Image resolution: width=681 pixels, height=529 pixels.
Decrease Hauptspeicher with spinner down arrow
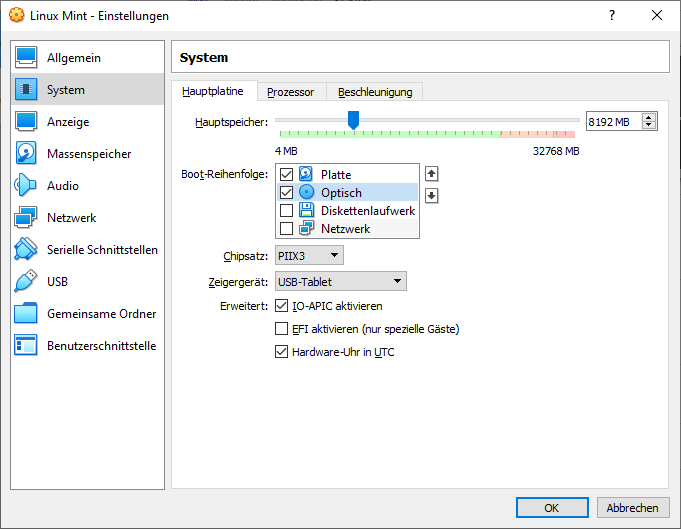click(648, 125)
